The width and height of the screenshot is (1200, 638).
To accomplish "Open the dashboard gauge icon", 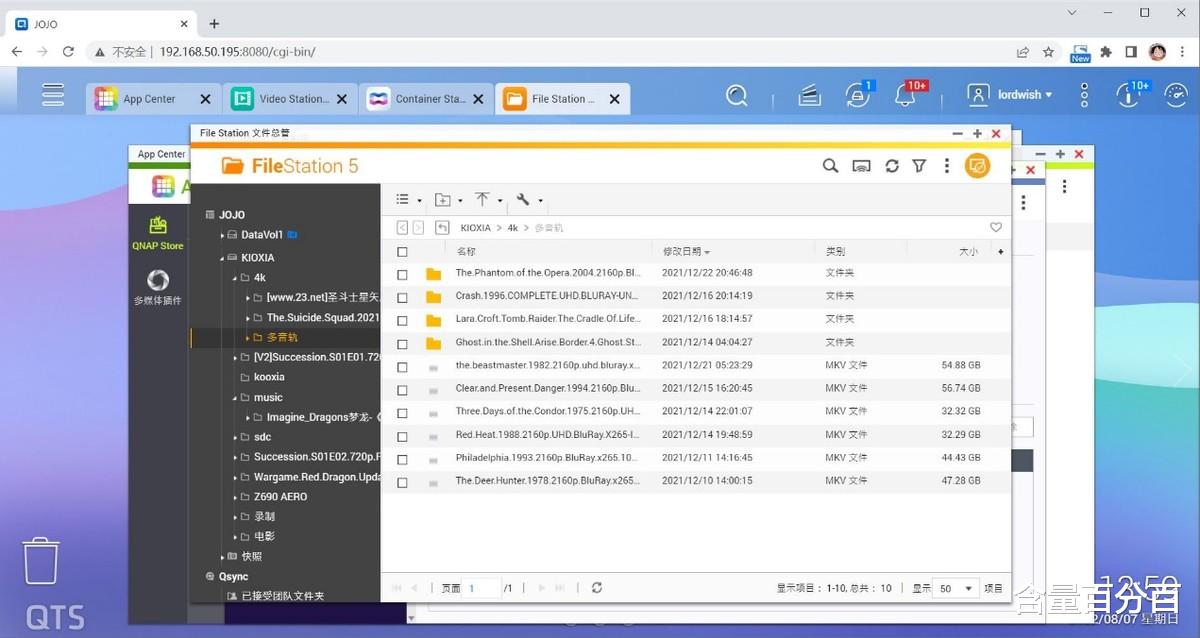I will click(x=1176, y=95).
